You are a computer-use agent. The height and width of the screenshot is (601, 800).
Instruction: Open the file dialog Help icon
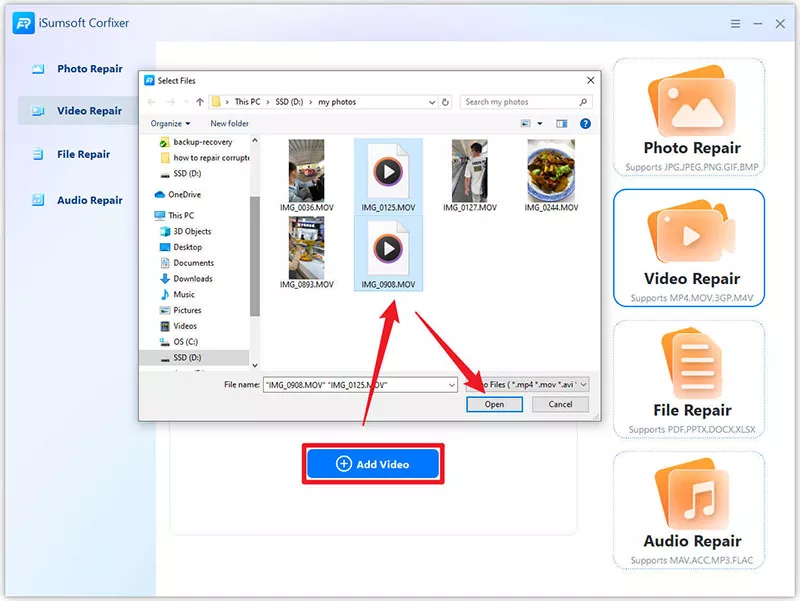click(585, 123)
